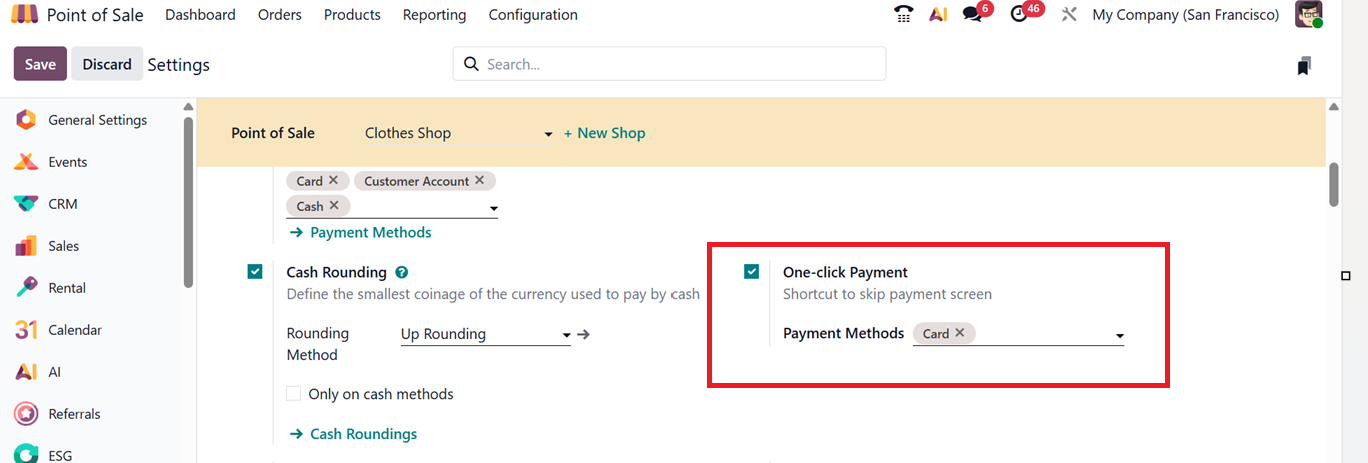Remove the Customer Account payment tag
The height and width of the screenshot is (463, 1368).
tap(479, 181)
